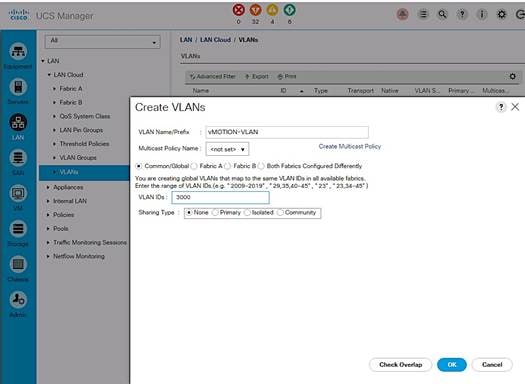The height and width of the screenshot is (384, 525).
Task: Collapse the LAN Cloud tree node
Action: [49, 75]
